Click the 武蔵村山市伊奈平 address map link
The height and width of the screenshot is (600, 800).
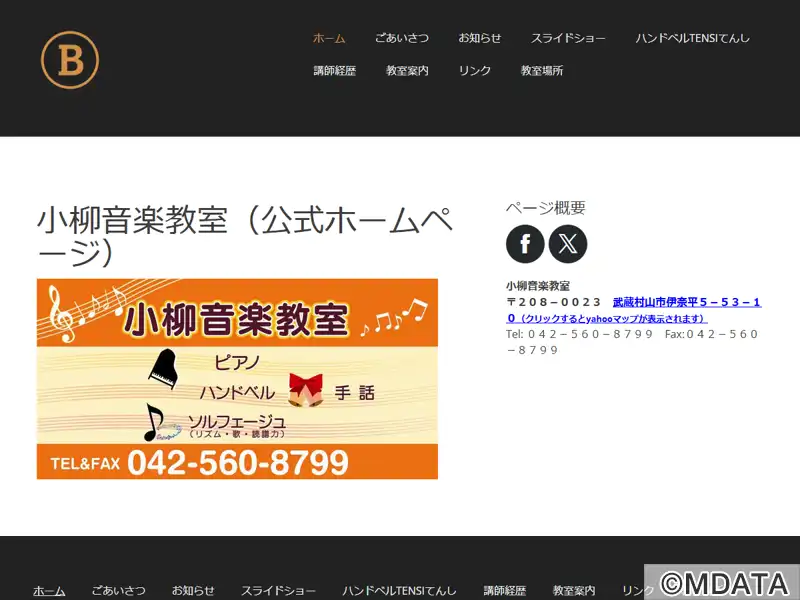coord(634,310)
